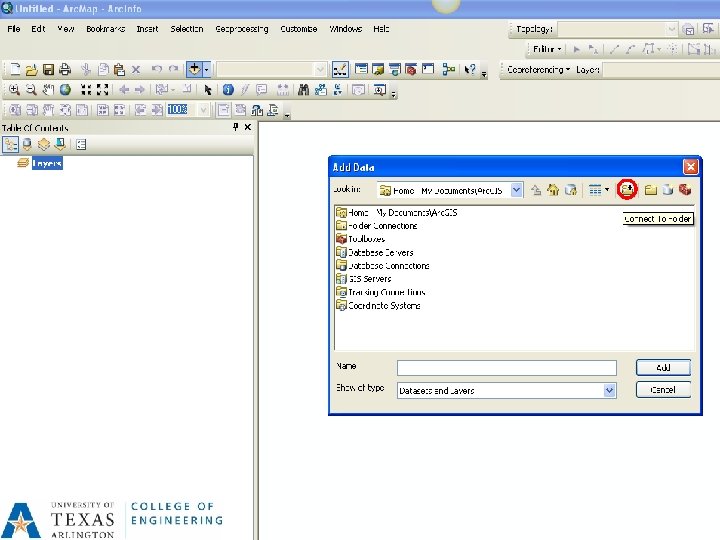Screen dimensions: 720x540
Task: Toggle List By Source in Table of Contents
Action: coord(27,145)
